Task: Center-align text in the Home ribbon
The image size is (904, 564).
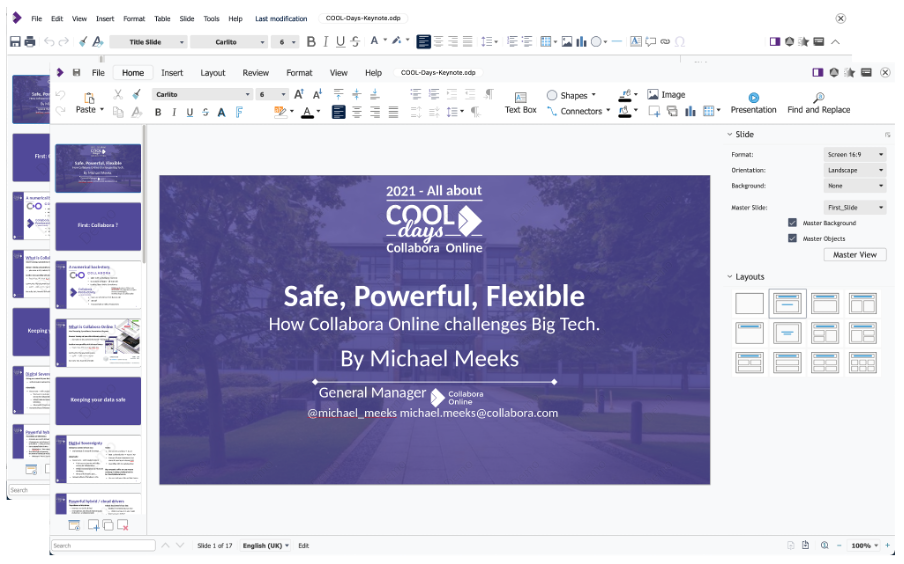Action: pos(356,112)
